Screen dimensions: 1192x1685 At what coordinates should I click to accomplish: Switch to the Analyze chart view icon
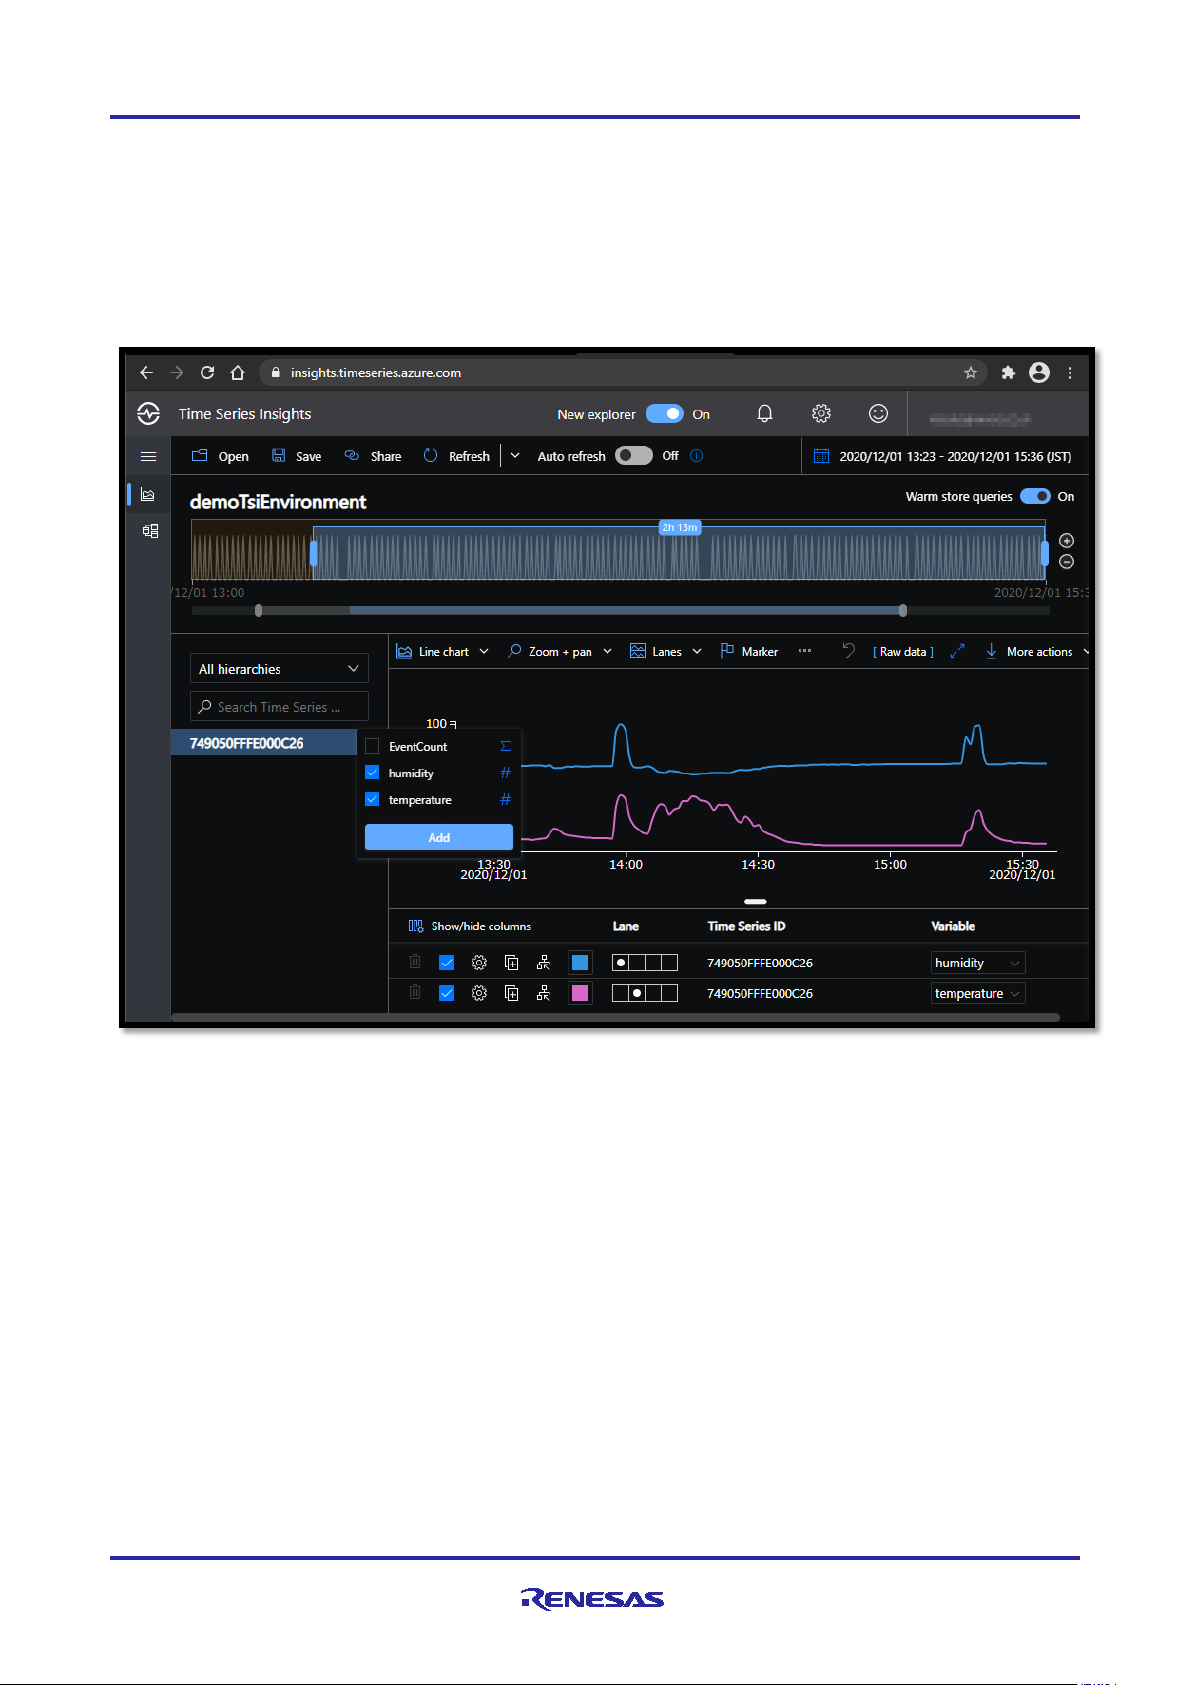(148, 494)
